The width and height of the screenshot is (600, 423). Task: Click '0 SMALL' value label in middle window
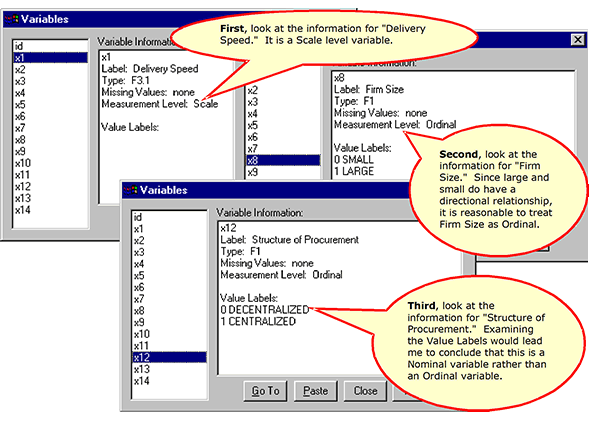(354, 160)
